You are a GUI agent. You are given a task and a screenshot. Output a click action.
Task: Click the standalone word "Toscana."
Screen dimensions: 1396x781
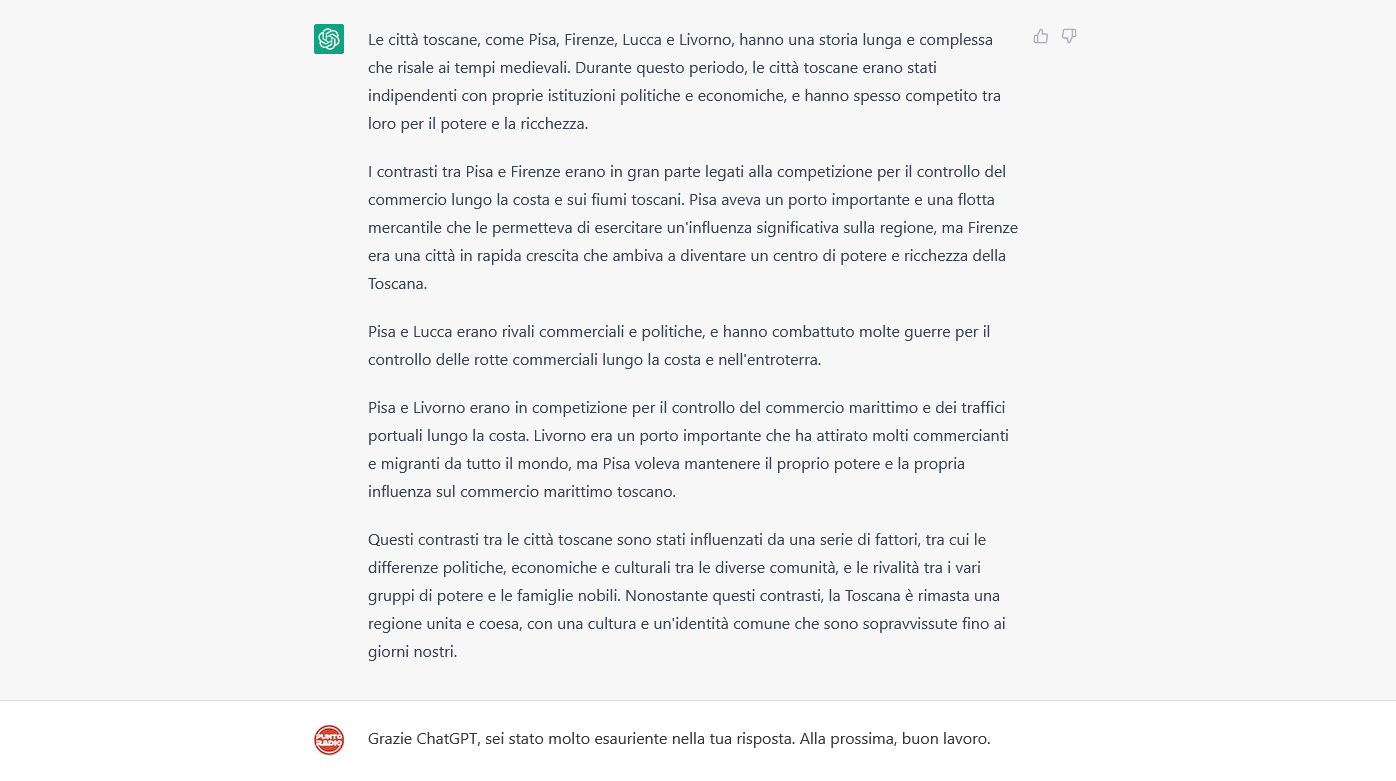click(398, 283)
